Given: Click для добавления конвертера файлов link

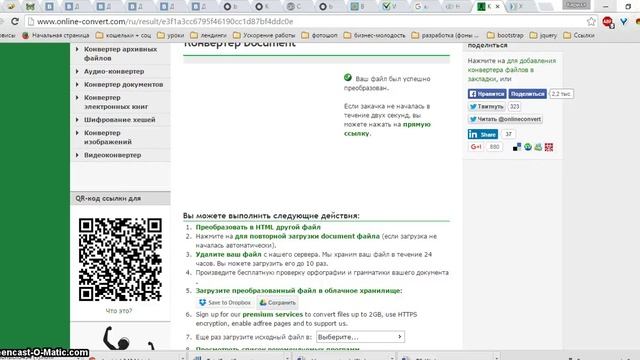Looking at the screenshot, I should 511,70.
